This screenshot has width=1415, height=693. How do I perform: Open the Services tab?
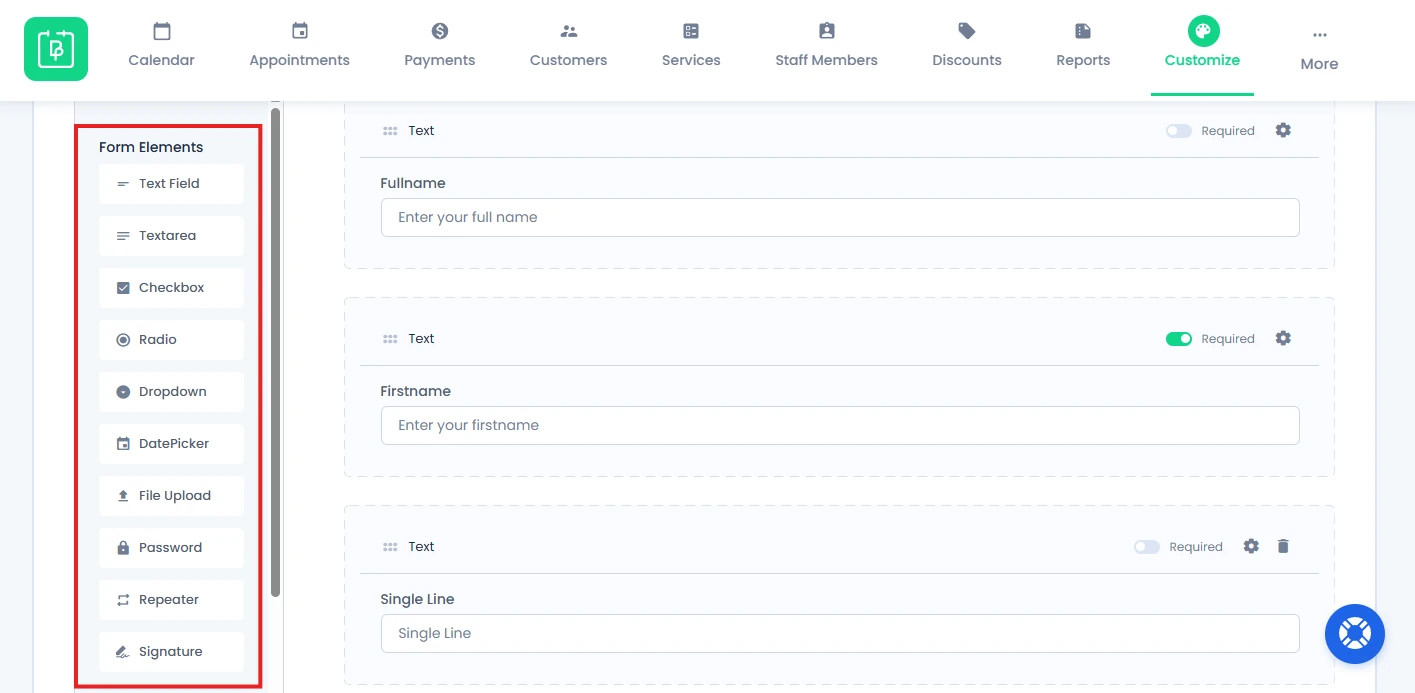pos(691,46)
